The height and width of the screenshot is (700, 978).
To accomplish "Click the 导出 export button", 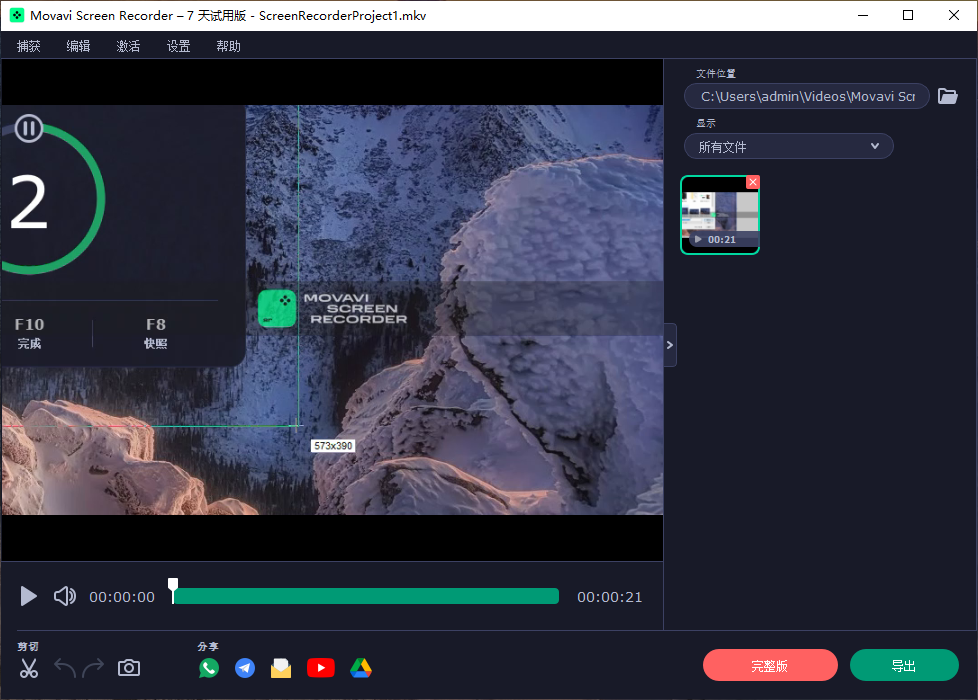I will (904, 666).
